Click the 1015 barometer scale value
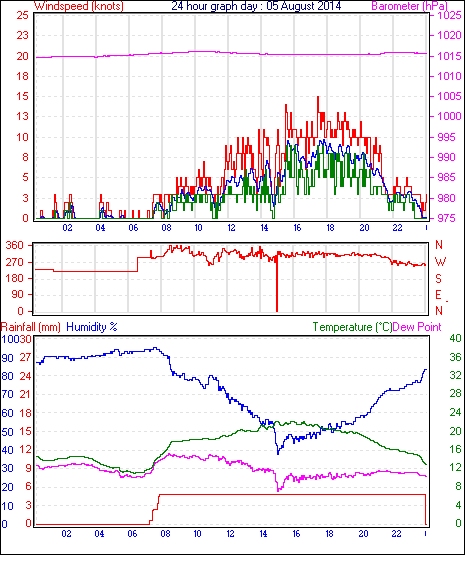The width and height of the screenshot is (465, 563). point(449,56)
